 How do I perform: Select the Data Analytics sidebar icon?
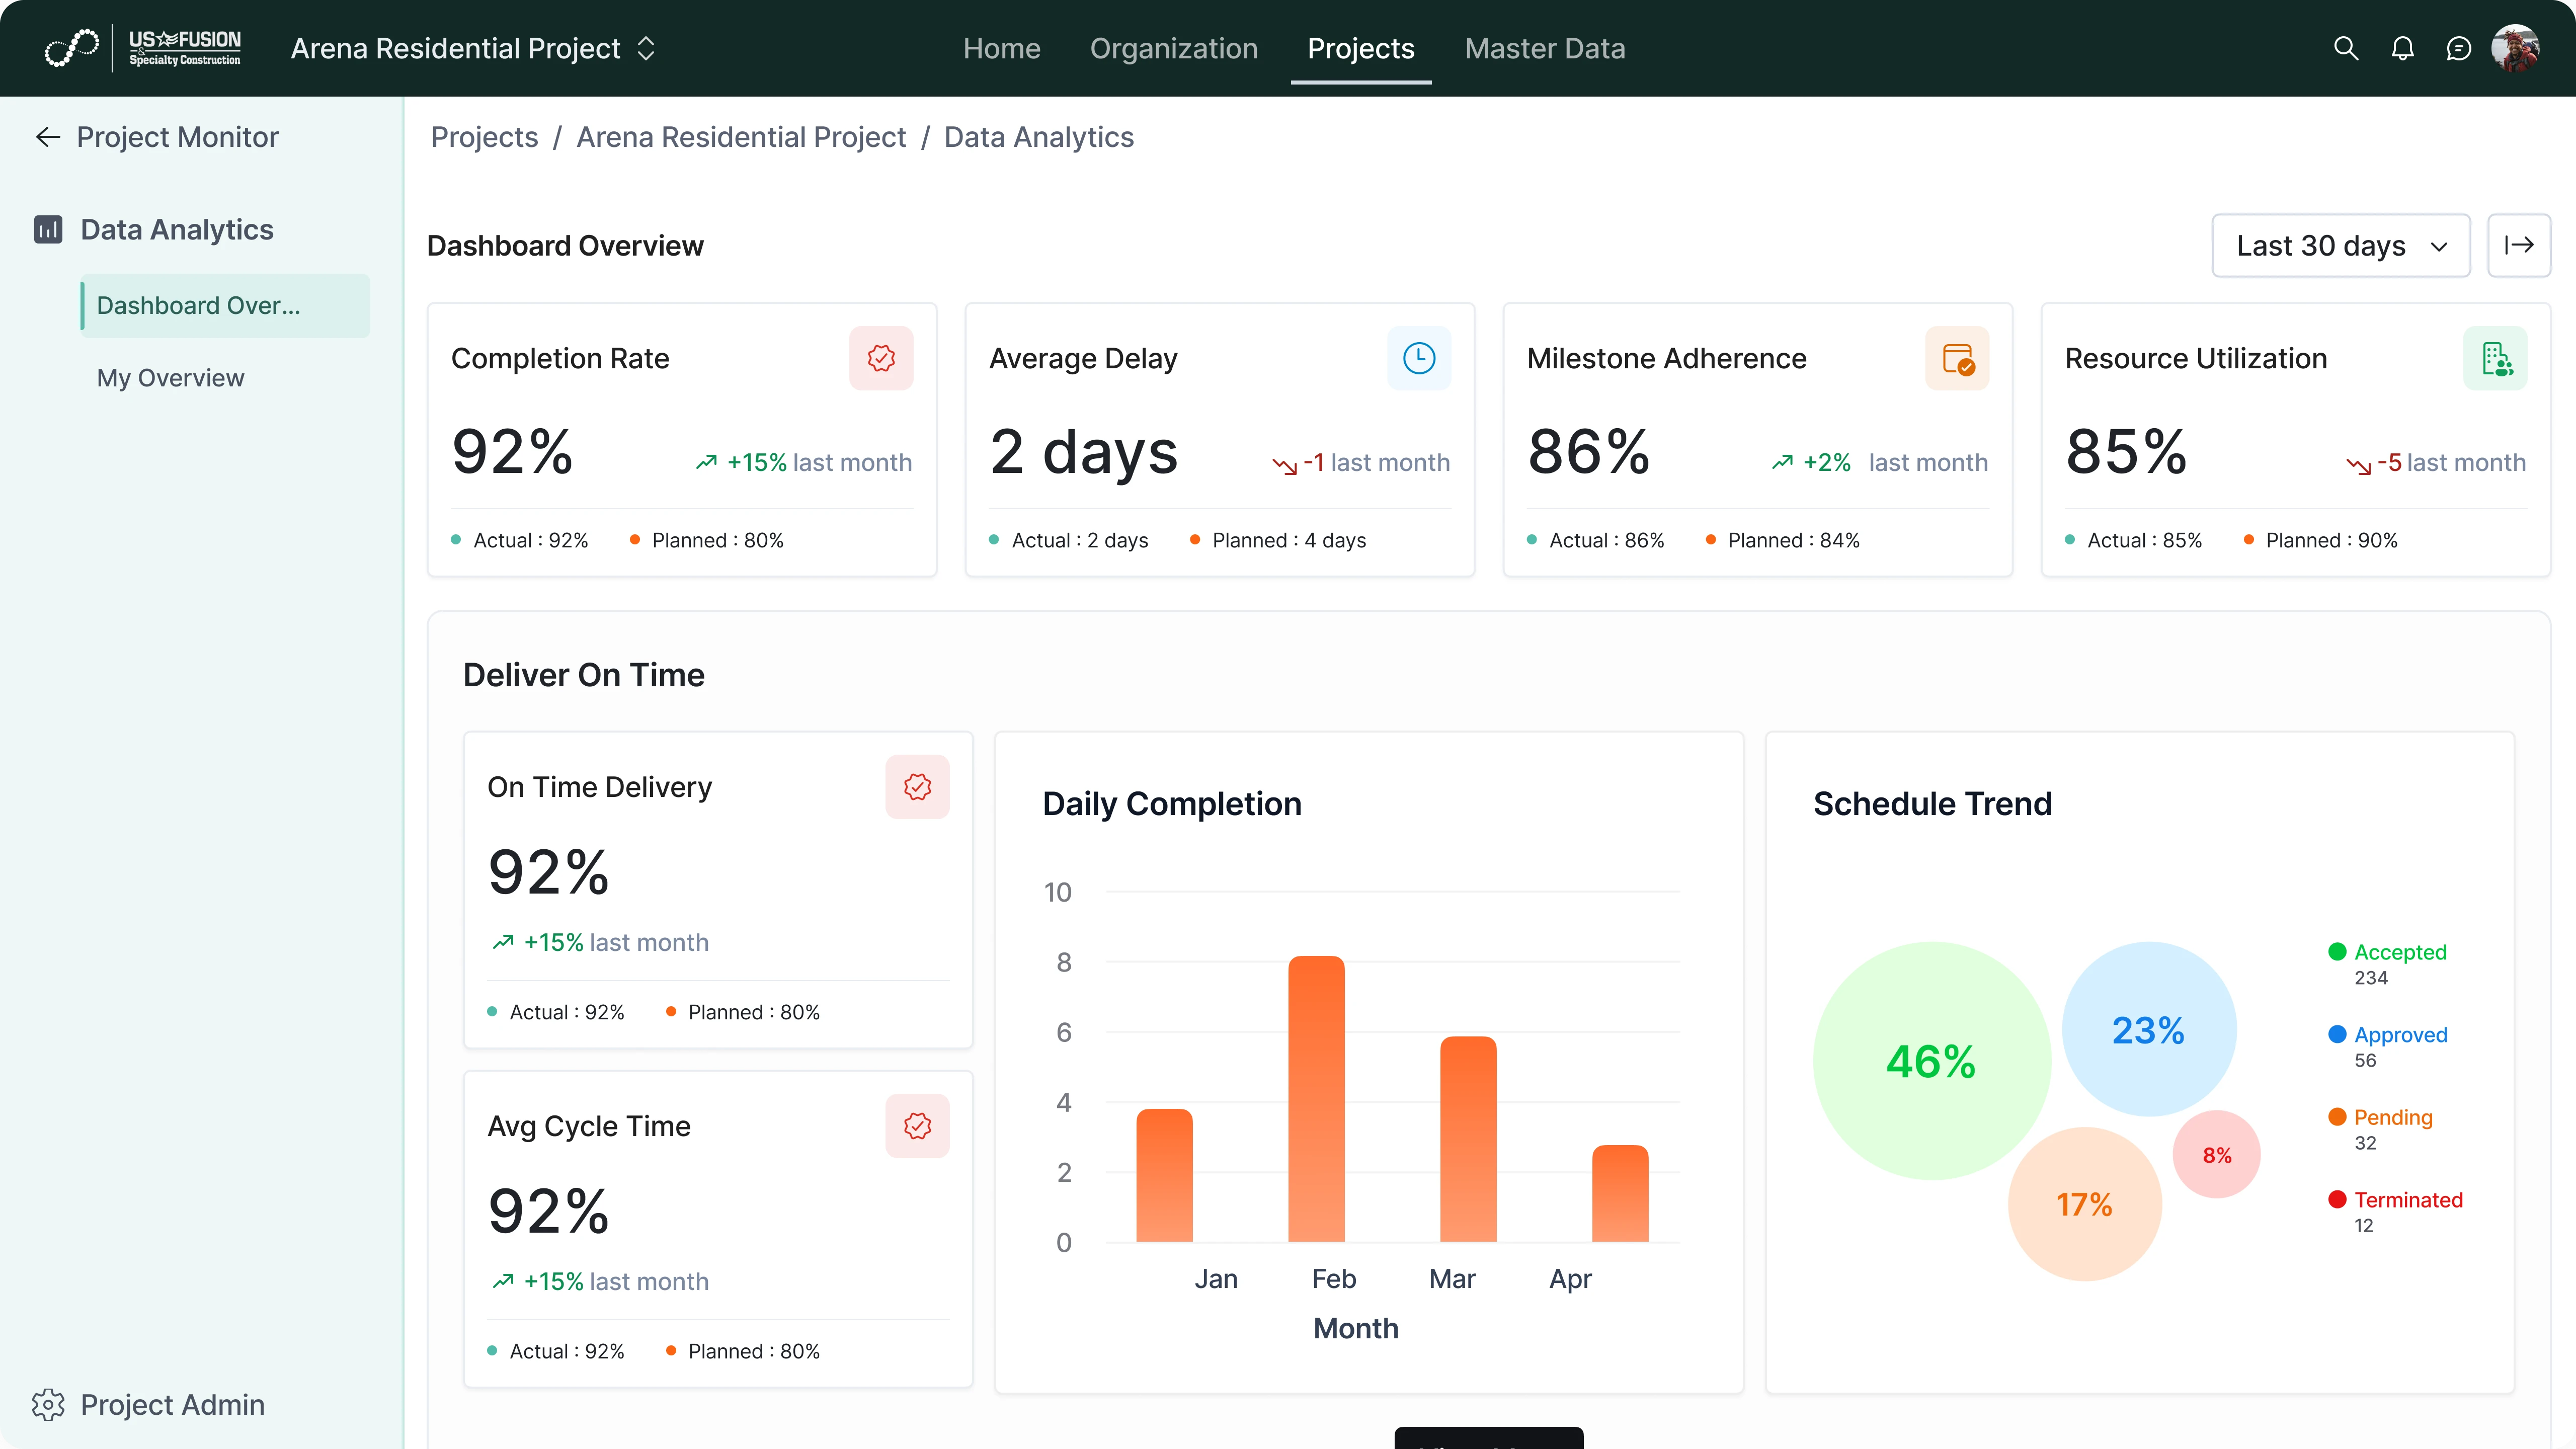pos(47,229)
